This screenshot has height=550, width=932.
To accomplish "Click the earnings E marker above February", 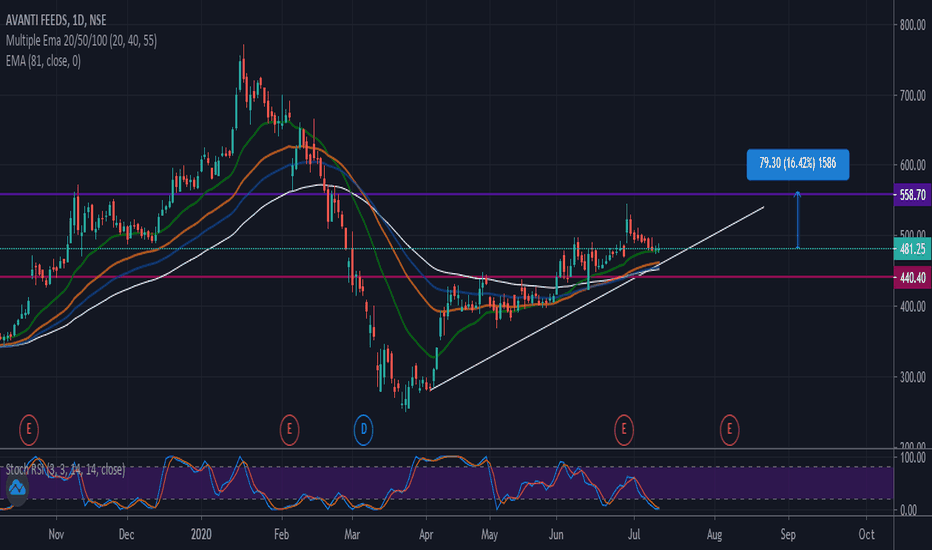I will [289, 429].
